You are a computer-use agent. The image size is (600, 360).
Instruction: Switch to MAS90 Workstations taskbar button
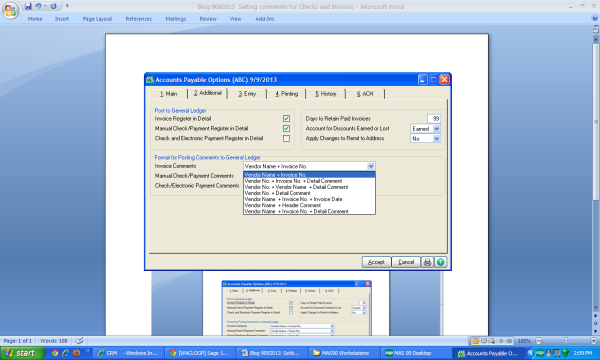(344, 353)
